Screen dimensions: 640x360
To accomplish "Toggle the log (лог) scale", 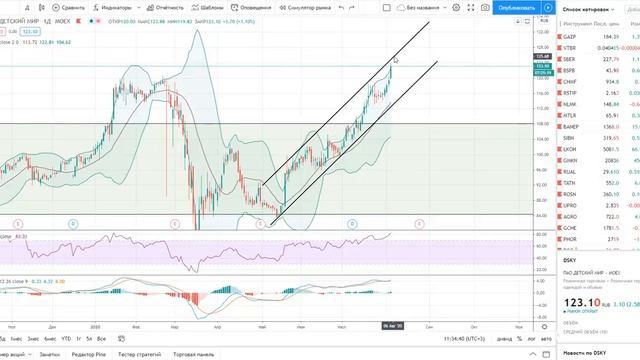I will [x=531, y=339].
